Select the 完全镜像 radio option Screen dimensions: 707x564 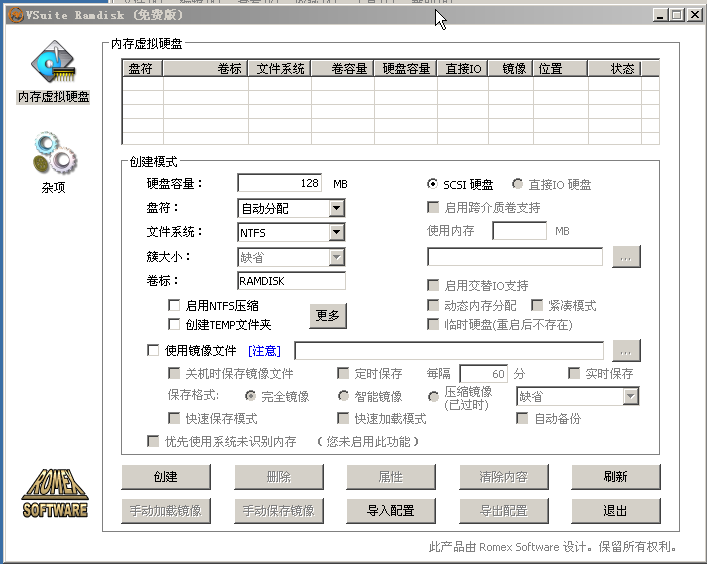(x=250, y=396)
